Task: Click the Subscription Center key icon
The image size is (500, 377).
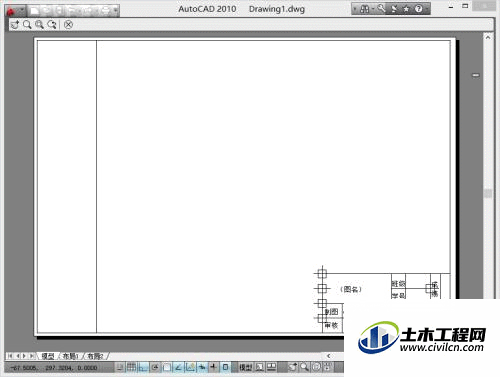Action: click(381, 9)
